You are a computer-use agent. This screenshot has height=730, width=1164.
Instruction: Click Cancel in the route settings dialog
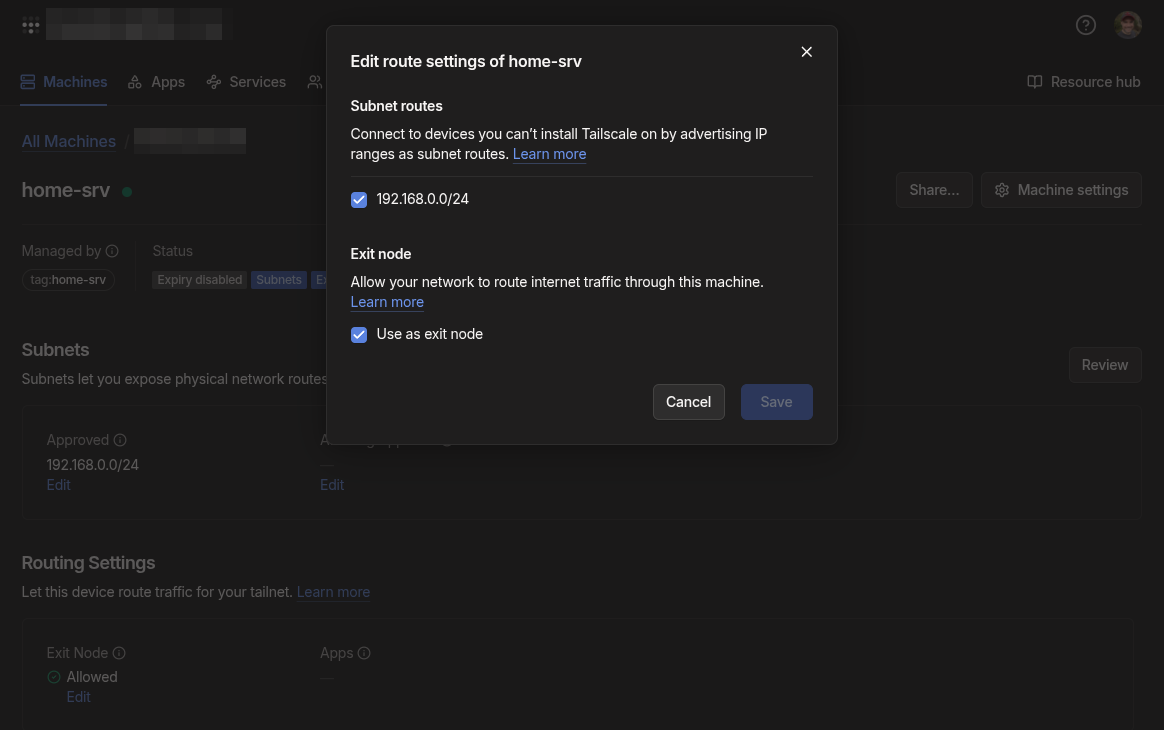(x=688, y=402)
